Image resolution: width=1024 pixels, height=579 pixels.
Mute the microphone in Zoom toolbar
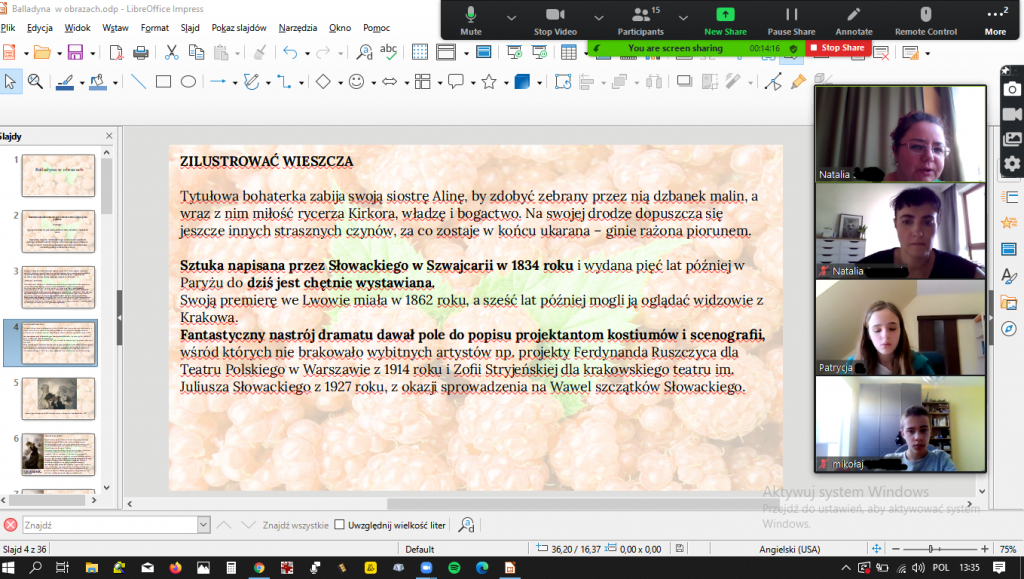tap(470, 19)
